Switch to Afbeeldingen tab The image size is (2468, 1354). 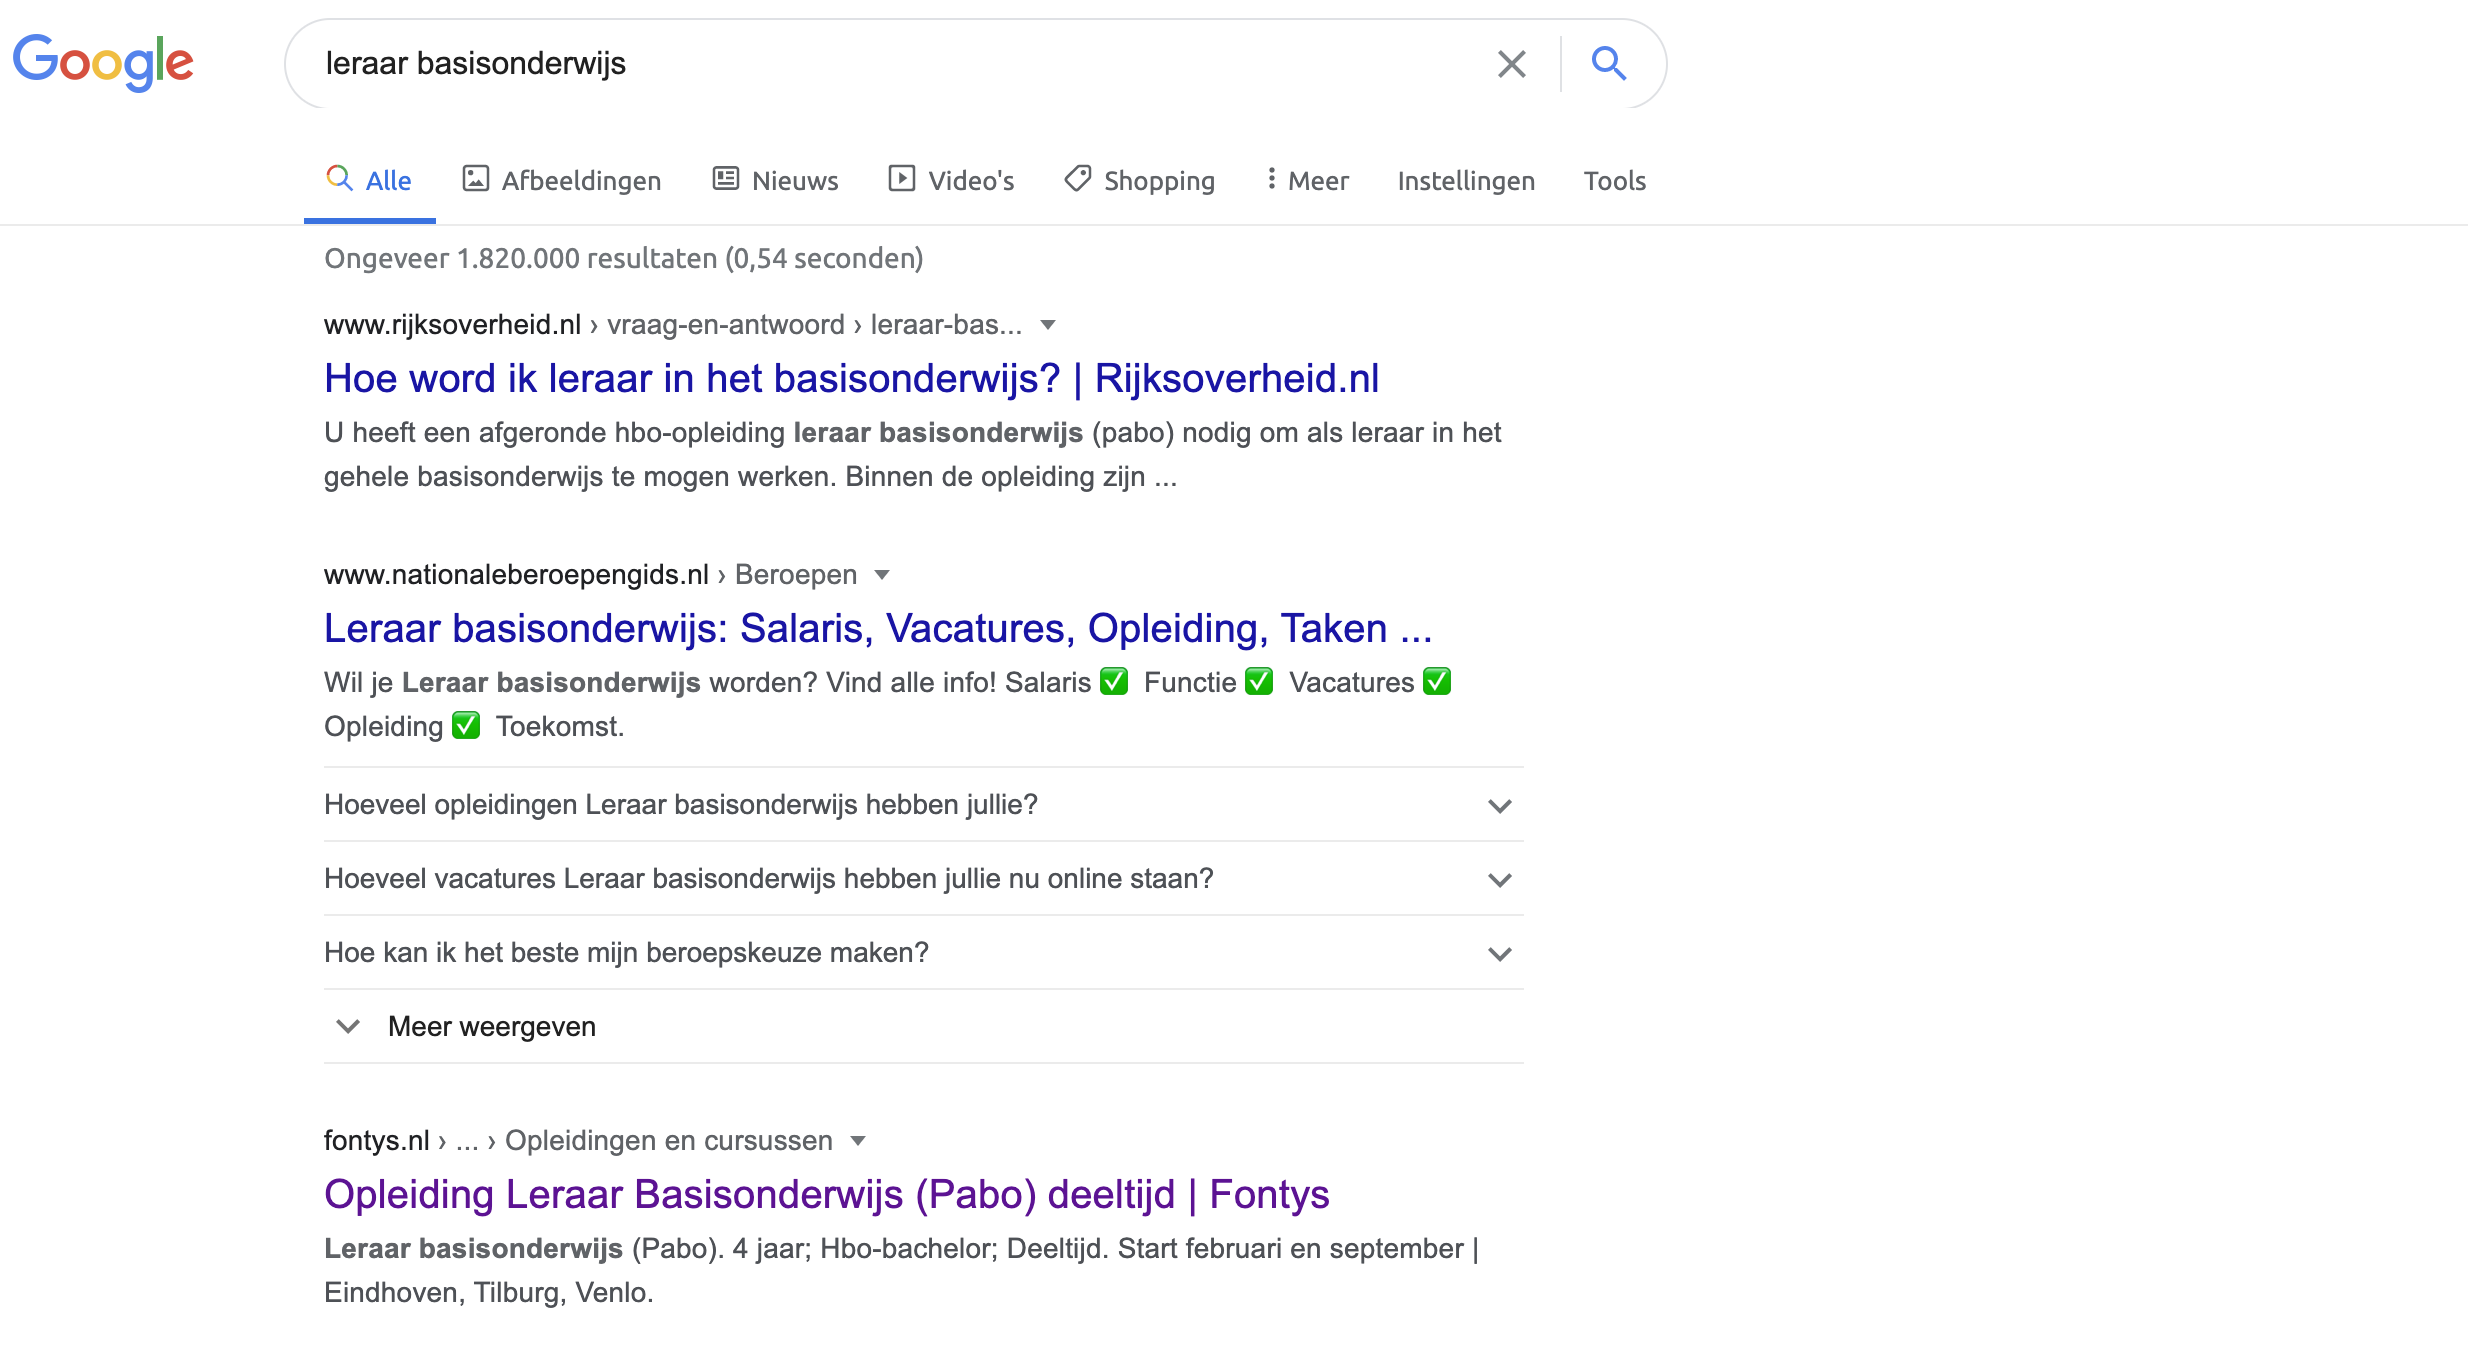click(x=562, y=181)
